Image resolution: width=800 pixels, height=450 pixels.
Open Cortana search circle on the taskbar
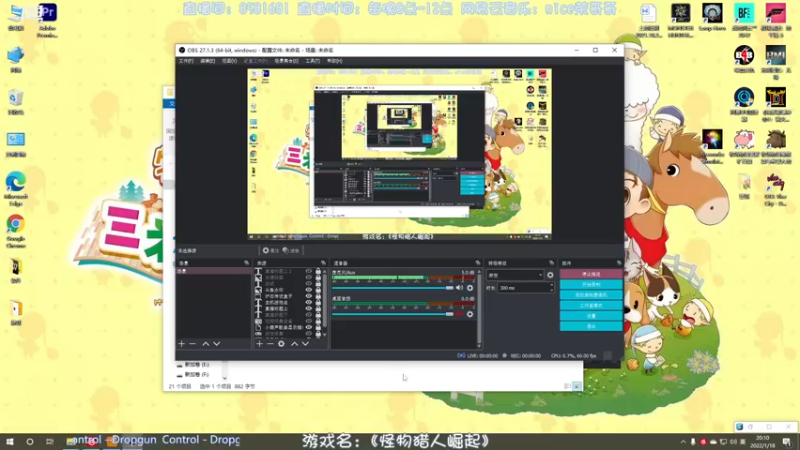point(30,441)
